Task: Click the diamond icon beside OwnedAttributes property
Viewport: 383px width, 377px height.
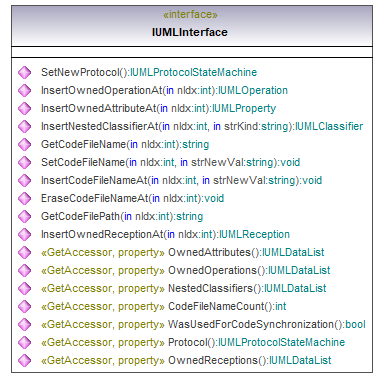Action: click(x=24, y=252)
